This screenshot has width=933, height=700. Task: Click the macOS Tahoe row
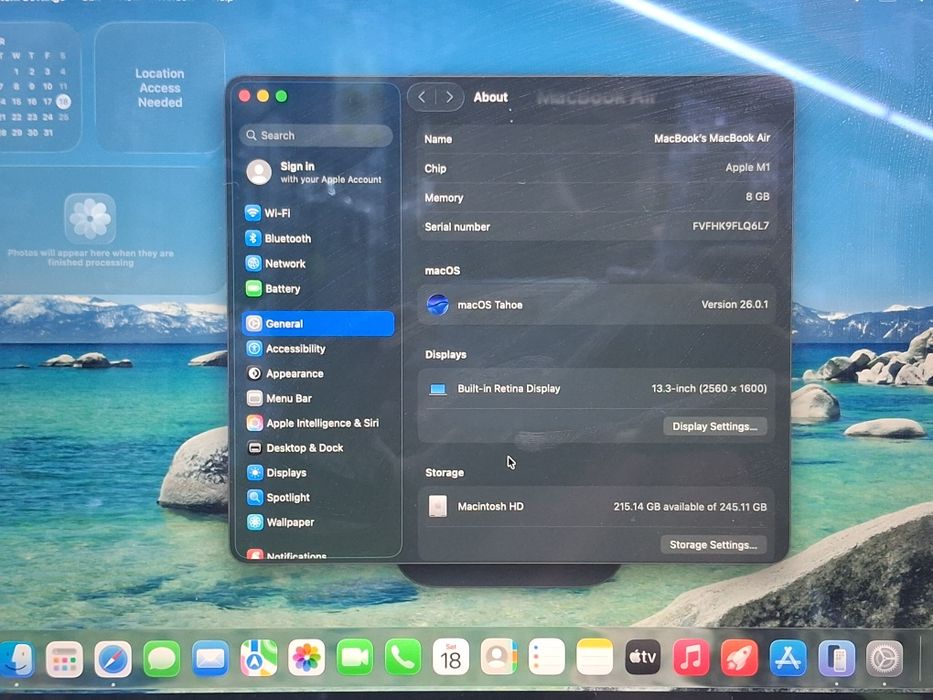click(x=597, y=304)
